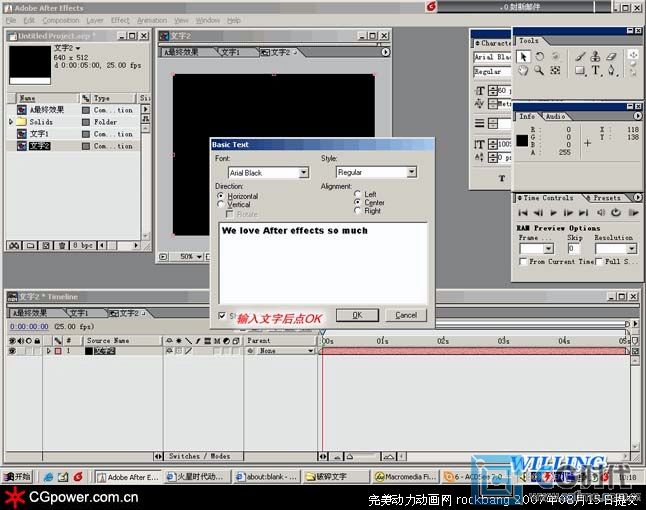
Task: Select the Rotation tool in Tools
Action: (539, 57)
